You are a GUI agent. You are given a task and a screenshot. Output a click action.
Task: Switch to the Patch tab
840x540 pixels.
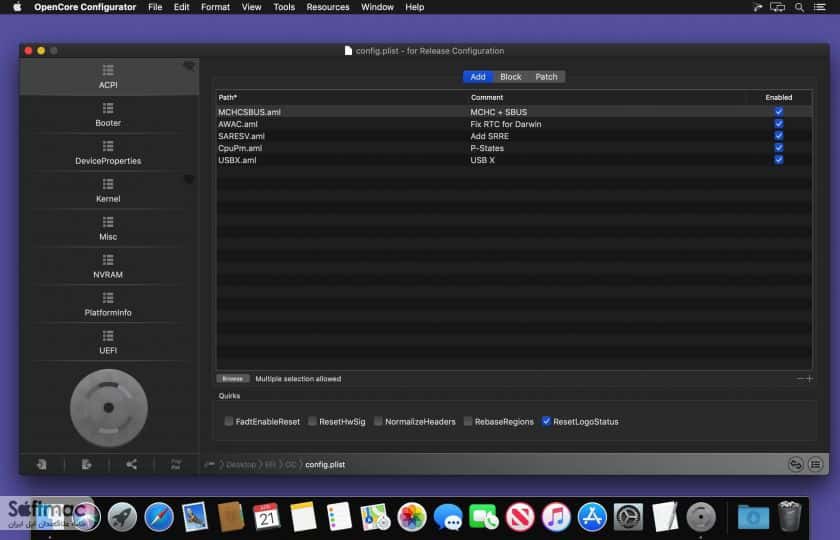click(x=546, y=77)
